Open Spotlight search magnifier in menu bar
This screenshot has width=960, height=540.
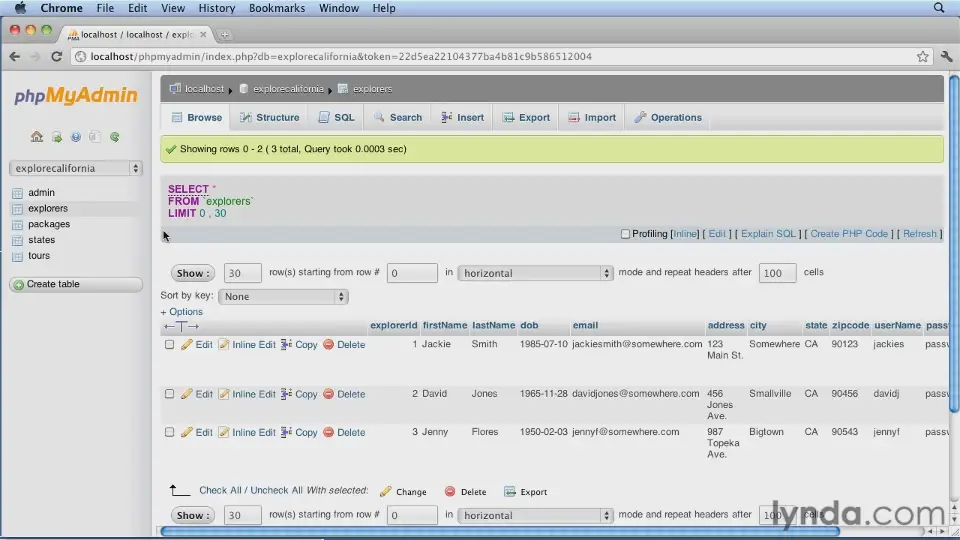coord(939,8)
